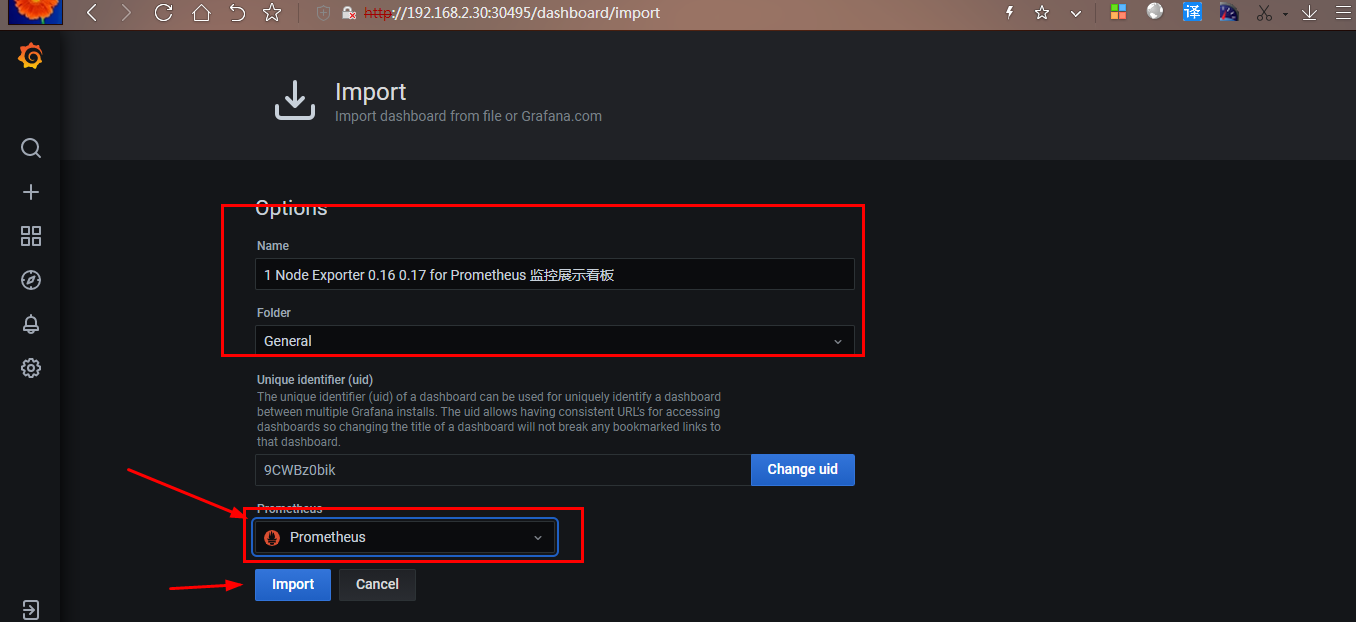
Task: Click the browser home icon
Action: [201, 13]
